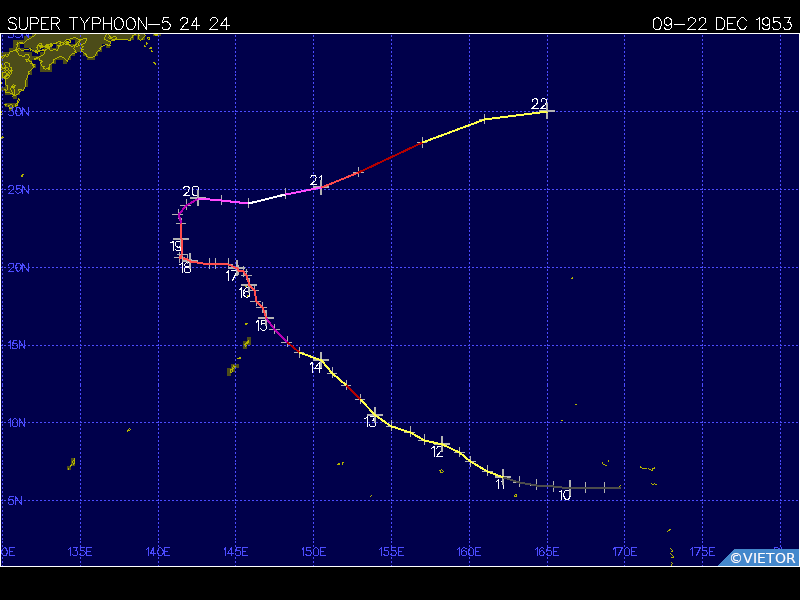Click the 145E longitude label

click(x=236, y=552)
